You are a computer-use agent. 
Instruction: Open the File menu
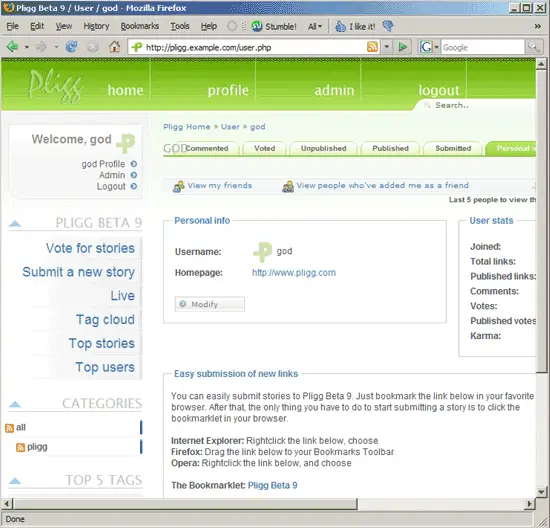(x=12, y=26)
